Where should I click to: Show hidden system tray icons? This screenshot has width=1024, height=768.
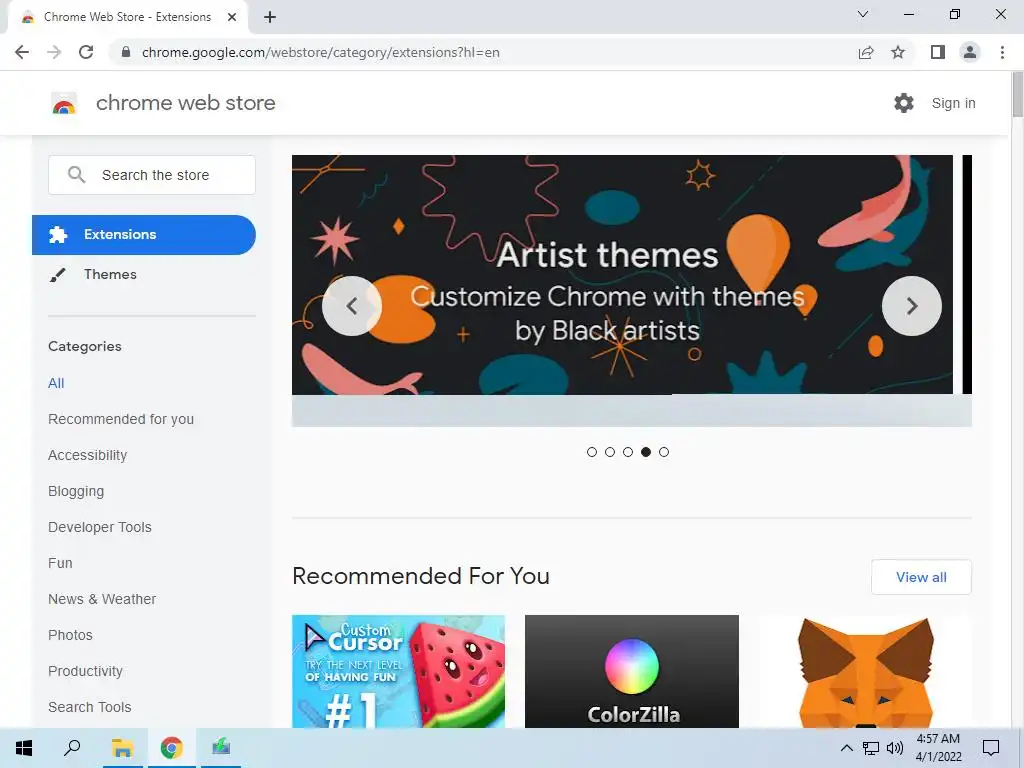[846, 748]
